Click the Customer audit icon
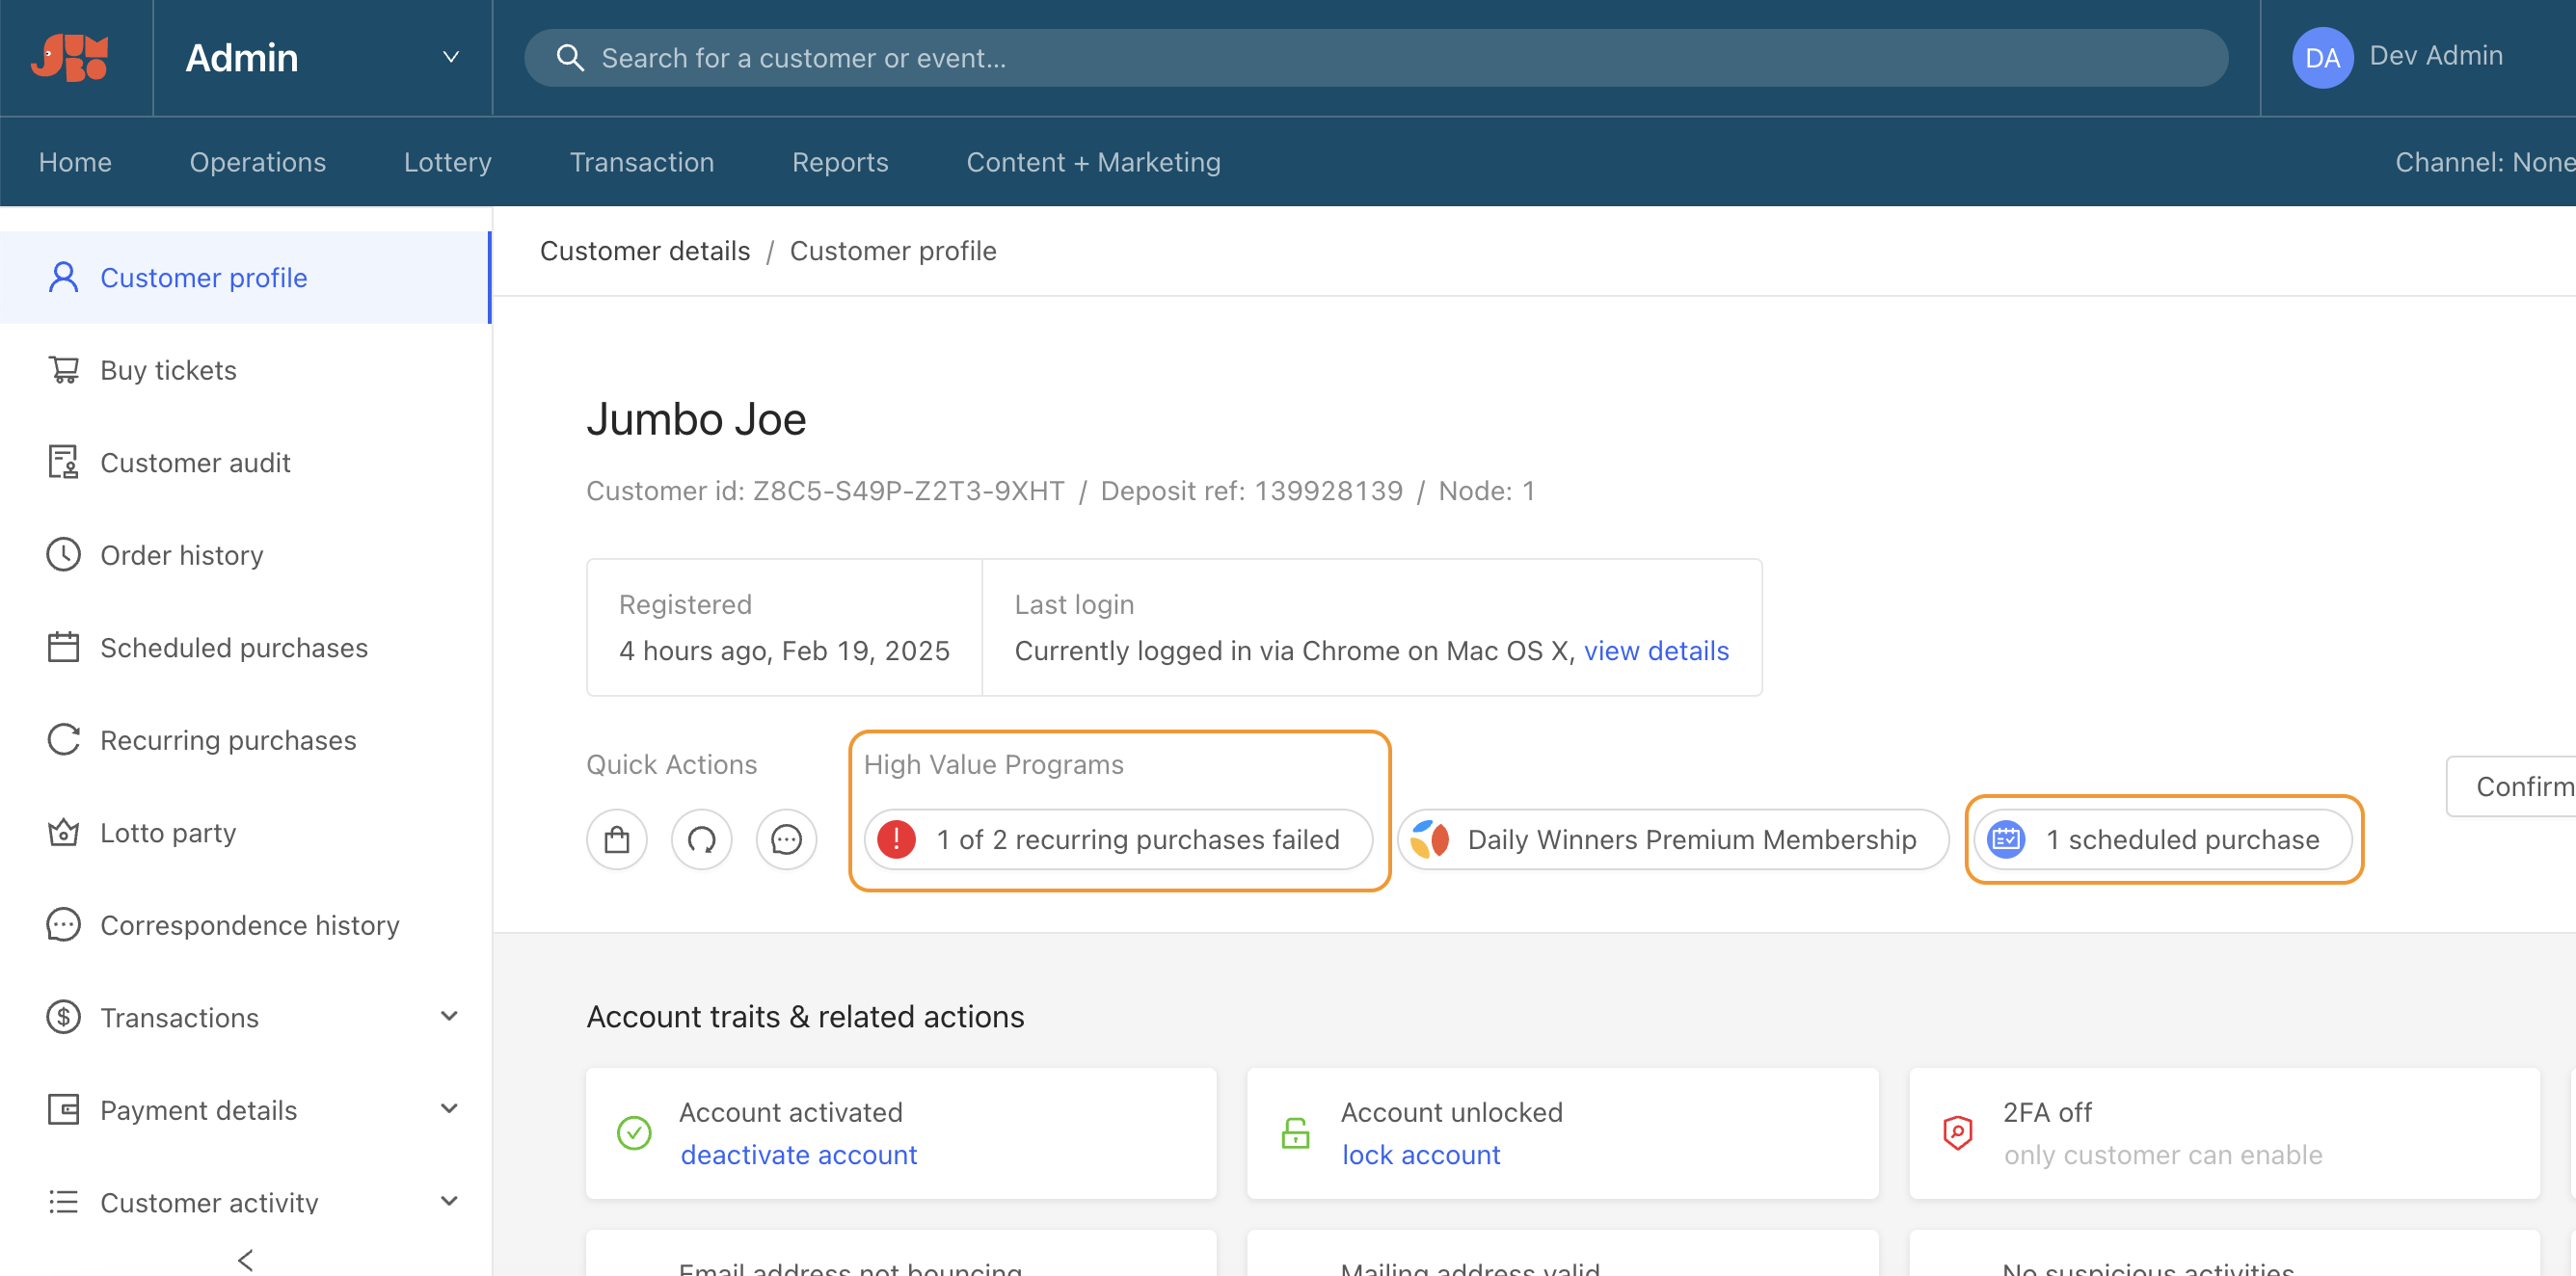The width and height of the screenshot is (2576, 1276). pyautogui.click(x=63, y=462)
